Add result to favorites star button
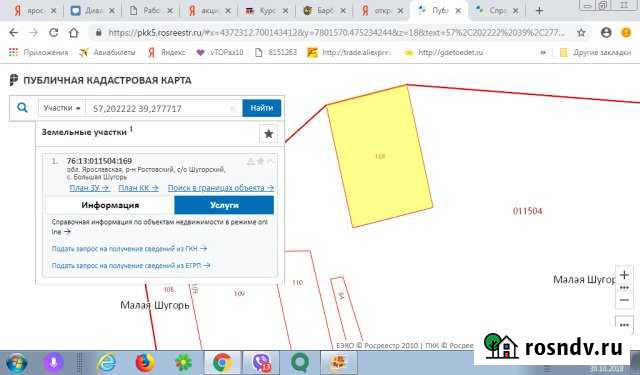Screen dimensions: 640x375 tap(269, 134)
